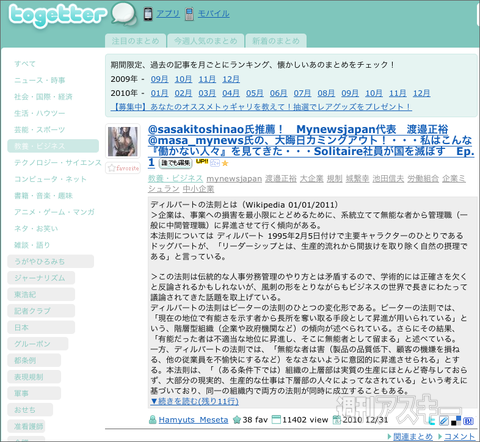480x442 pixels.
Task: Share via the Twitter icon
Action: point(432,421)
